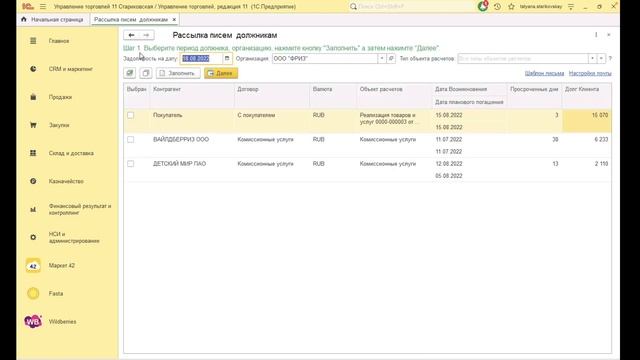Click the home icon on start page tab
The height and width of the screenshot is (360, 640).
[x=24, y=19]
